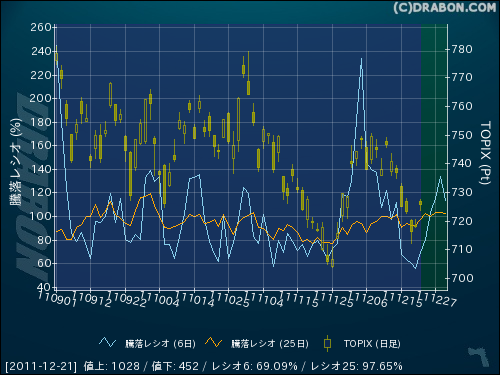This screenshot has height=375, width=500.
Task: Click the 111125 date label on the x-axis
Action: coord(333,299)
